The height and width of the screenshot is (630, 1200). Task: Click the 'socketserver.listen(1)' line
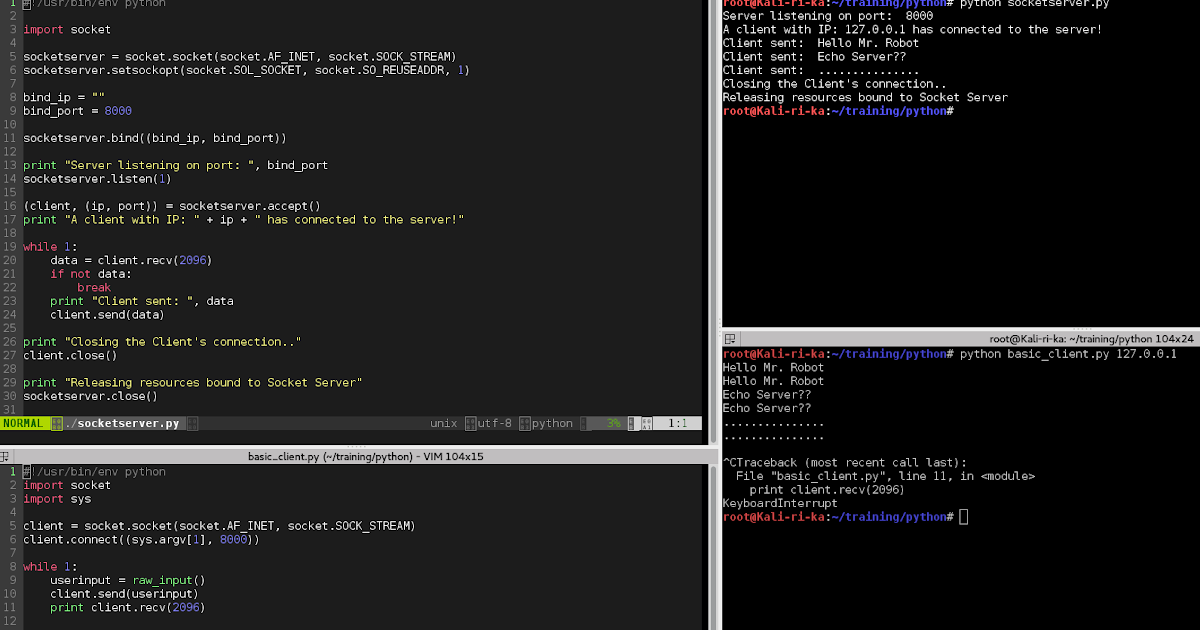click(97, 179)
